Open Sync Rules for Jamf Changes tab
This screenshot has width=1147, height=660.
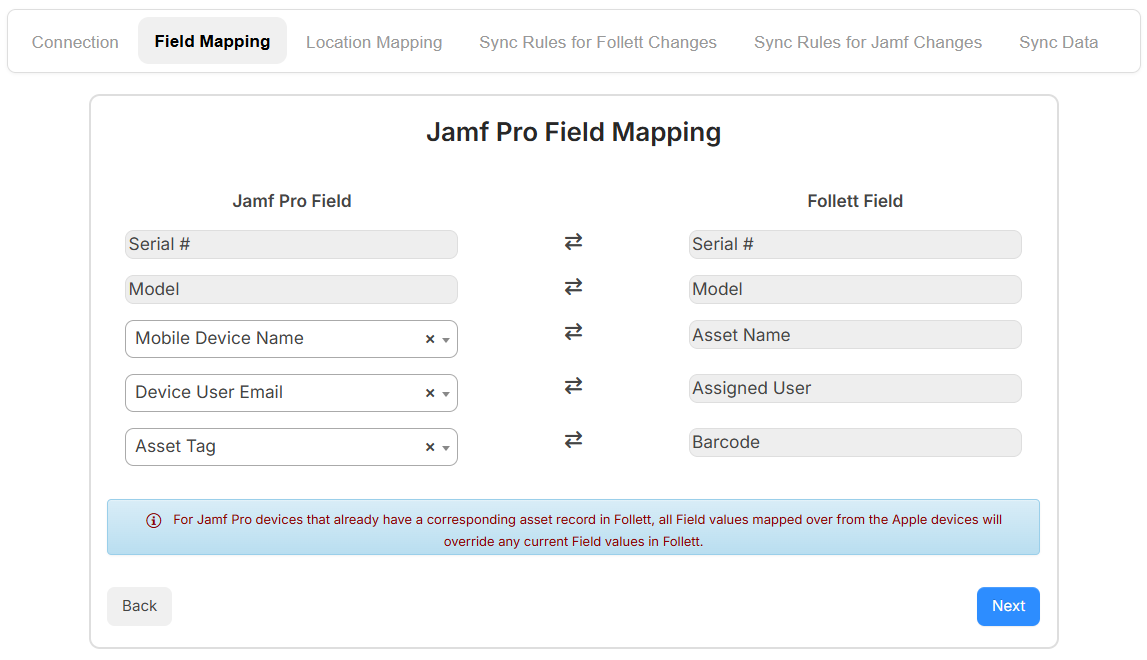(868, 42)
